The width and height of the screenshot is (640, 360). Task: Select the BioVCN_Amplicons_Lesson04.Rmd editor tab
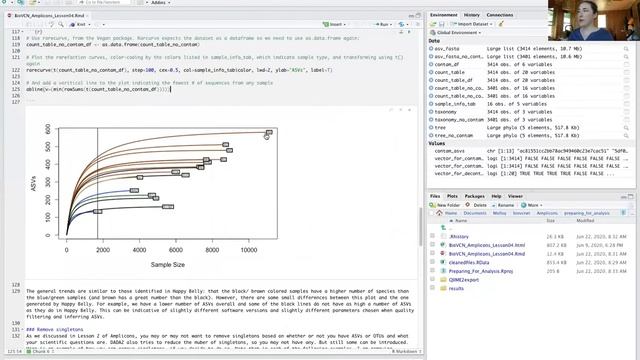pos(48,16)
